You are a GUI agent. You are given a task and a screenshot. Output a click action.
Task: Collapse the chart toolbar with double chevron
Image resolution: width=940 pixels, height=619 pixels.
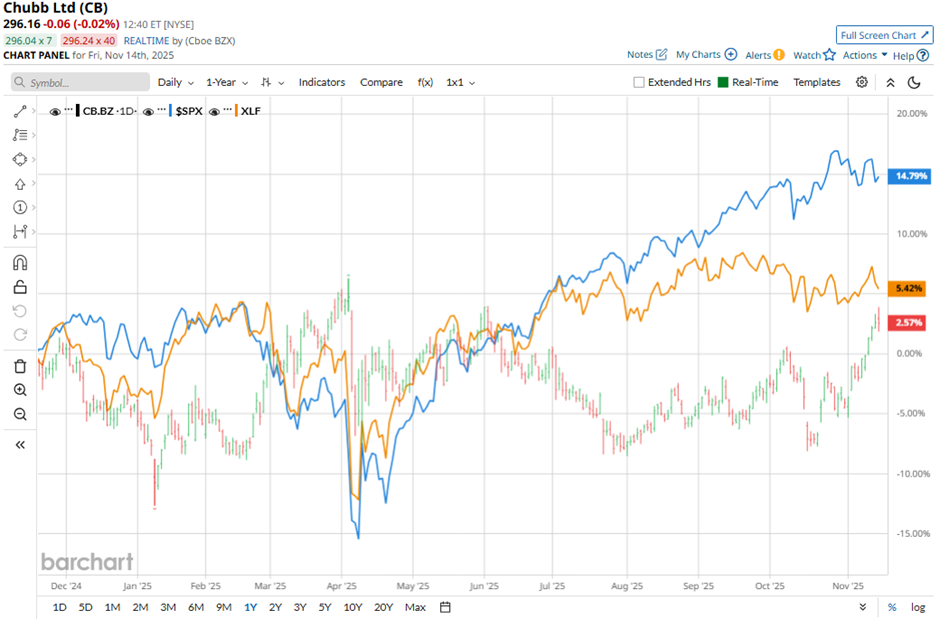click(x=890, y=83)
